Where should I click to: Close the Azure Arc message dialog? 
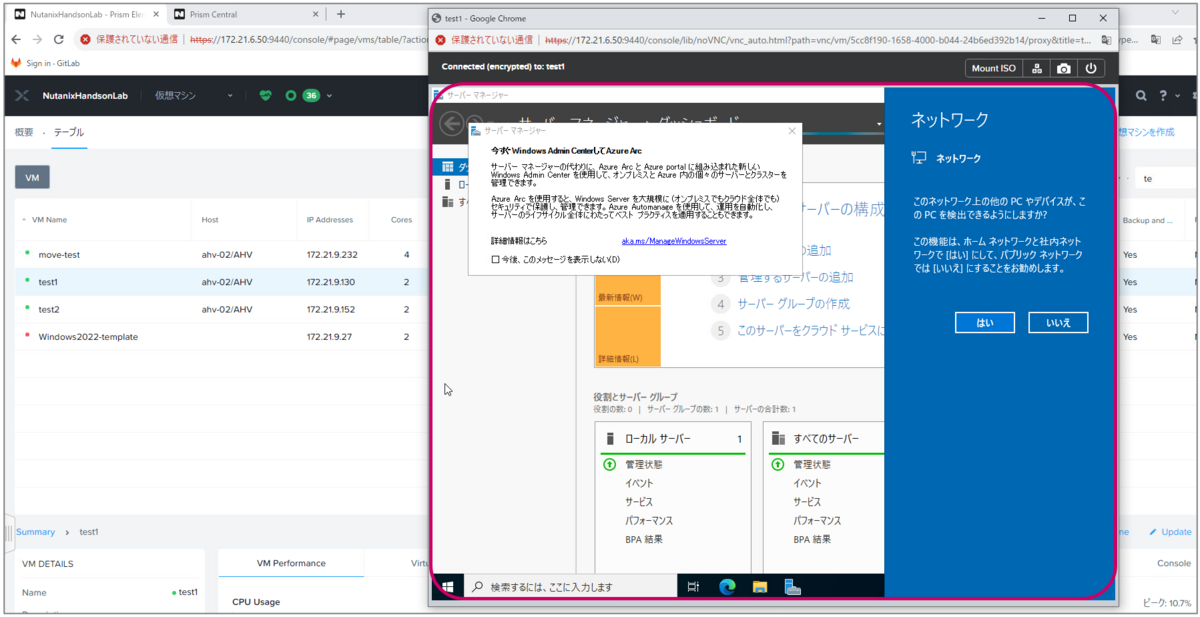(x=792, y=130)
